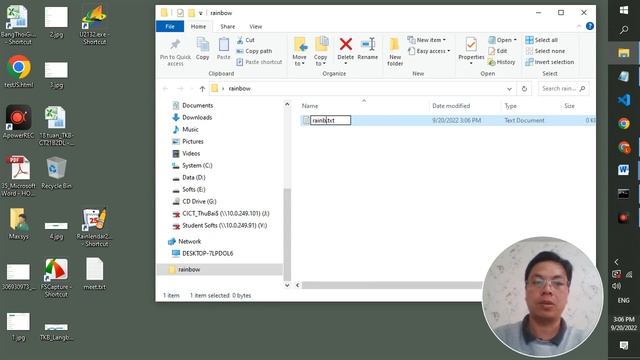Viewport: 640px width, 360px height.
Task: Click Select none
Action: click(x=545, y=51)
